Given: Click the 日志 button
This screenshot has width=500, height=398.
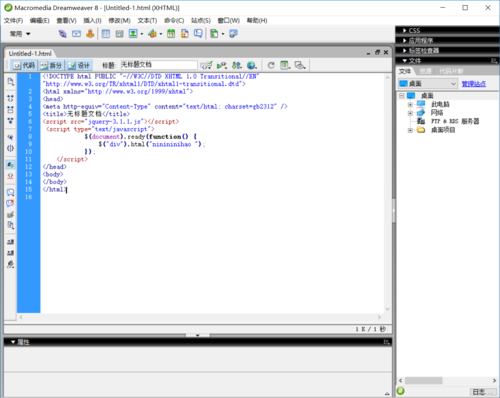Looking at the screenshot, I should [482, 392].
